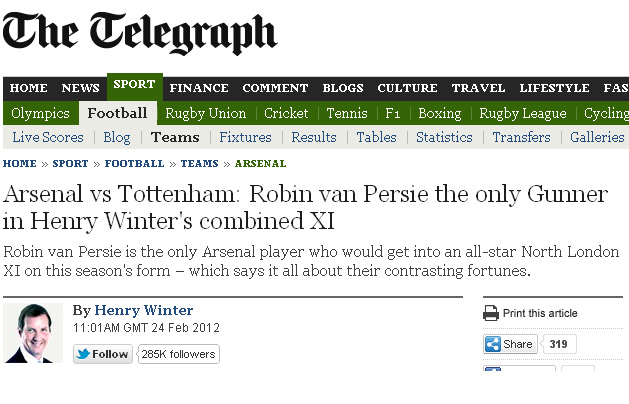Click the Twitter Follow button
The width and height of the screenshot is (629, 404).
pos(103,354)
